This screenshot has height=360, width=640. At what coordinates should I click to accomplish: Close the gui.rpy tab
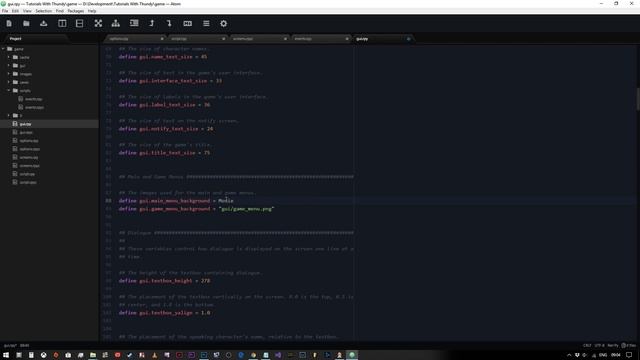click(409, 39)
